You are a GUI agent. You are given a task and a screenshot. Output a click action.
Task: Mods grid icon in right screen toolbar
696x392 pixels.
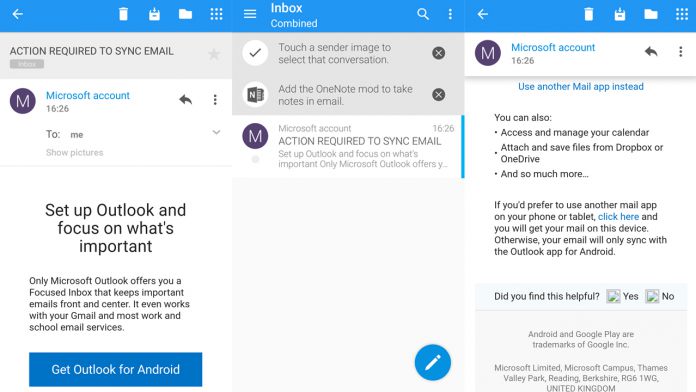click(x=682, y=14)
